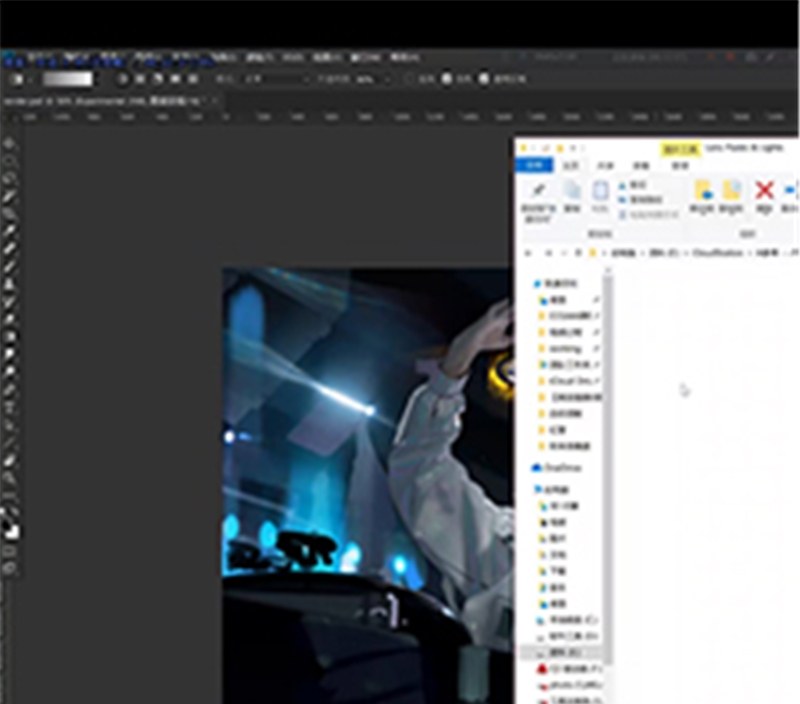
Task: Open the blue File tab in Explorer
Action: (534, 165)
